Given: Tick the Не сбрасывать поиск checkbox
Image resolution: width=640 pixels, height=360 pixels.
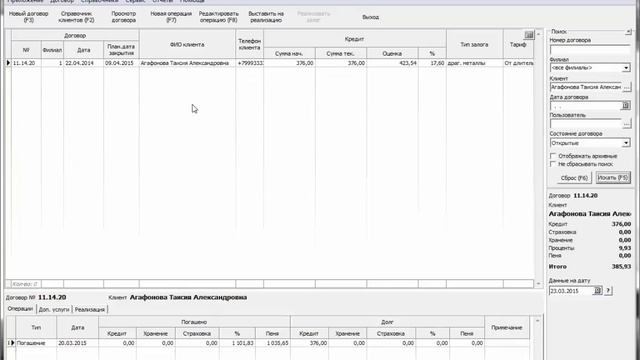Looking at the screenshot, I should click(553, 164).
